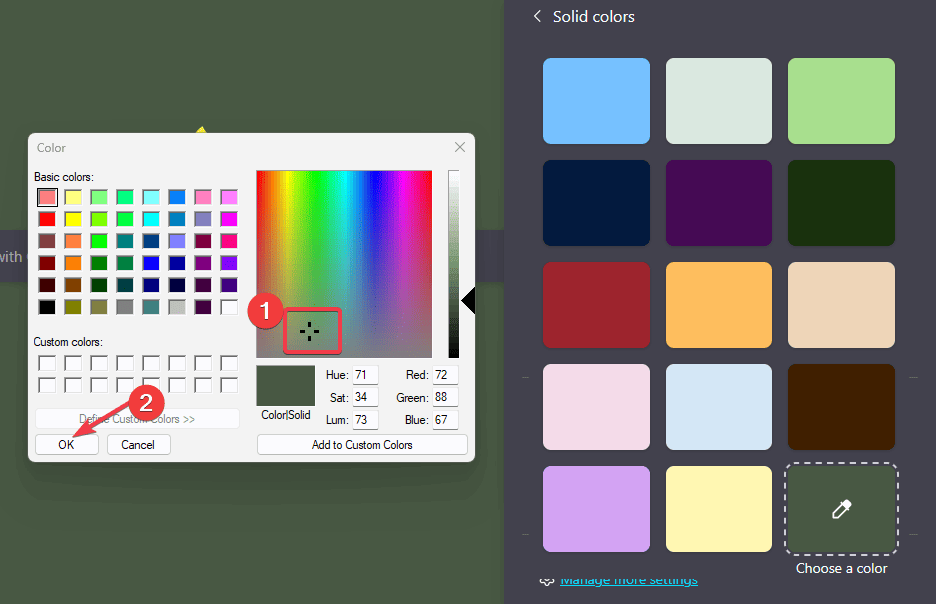Confirm color with the OK button

point(67,445)
